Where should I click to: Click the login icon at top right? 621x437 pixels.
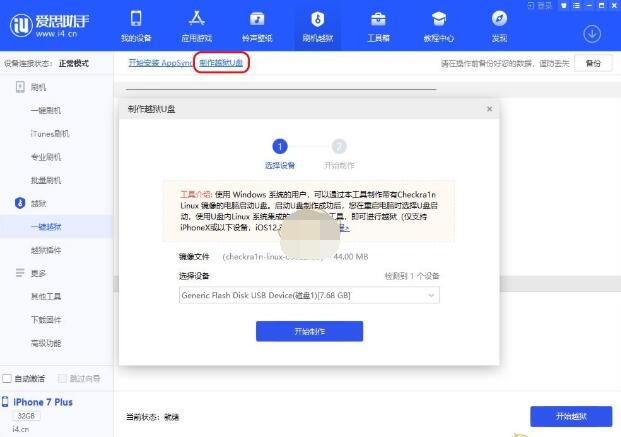pos(531,6)
